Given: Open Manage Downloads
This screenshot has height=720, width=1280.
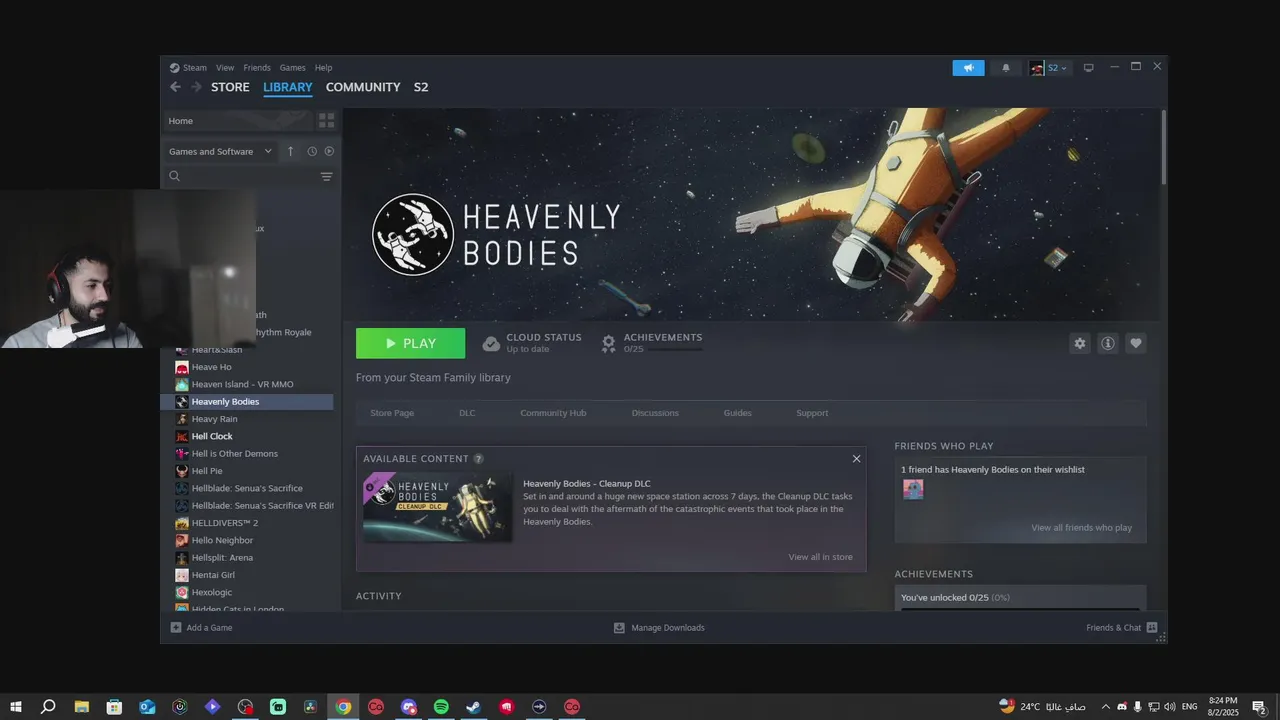Looking at the screenshot, I should point(659,628).
